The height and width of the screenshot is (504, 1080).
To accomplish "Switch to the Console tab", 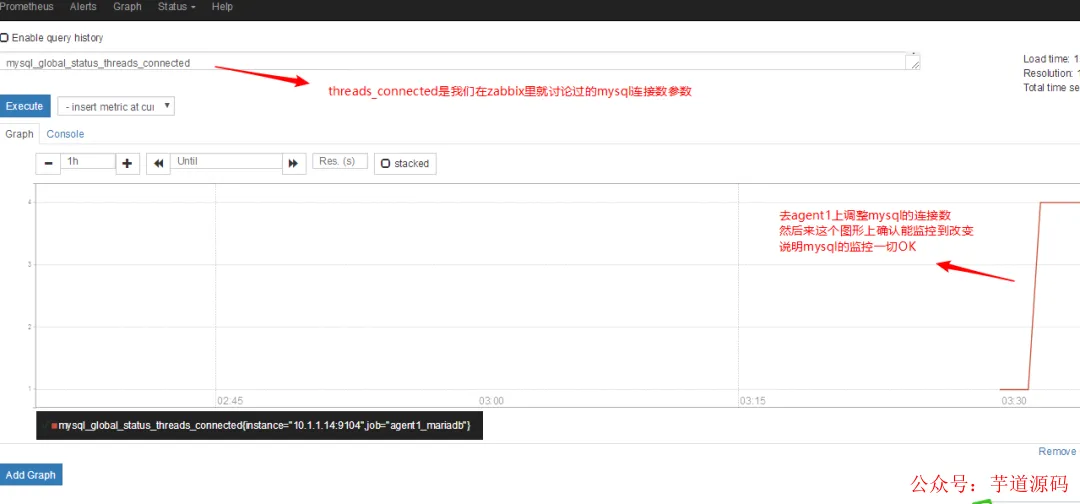I will 65,134.
